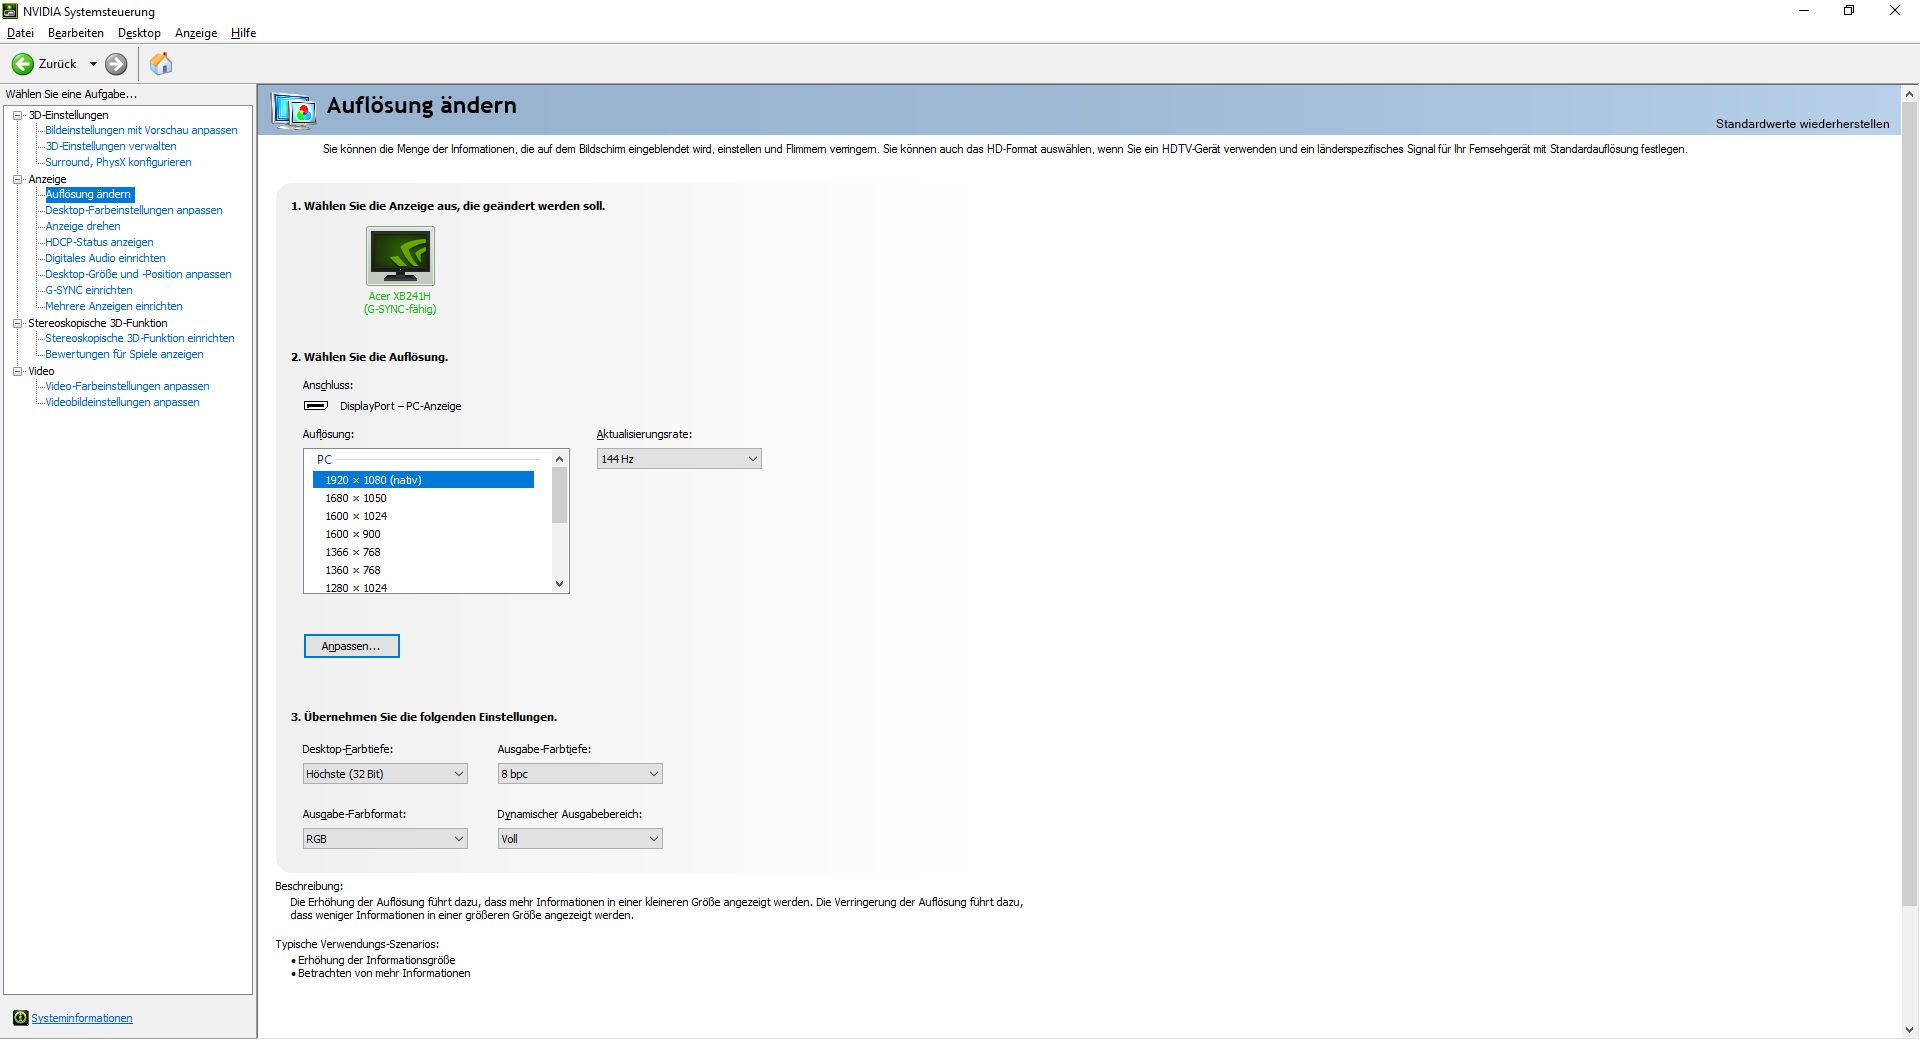Open the Anzeige menu
Screen dimensions: 1920x1040
pyautogui.click(x=196, y=33)
